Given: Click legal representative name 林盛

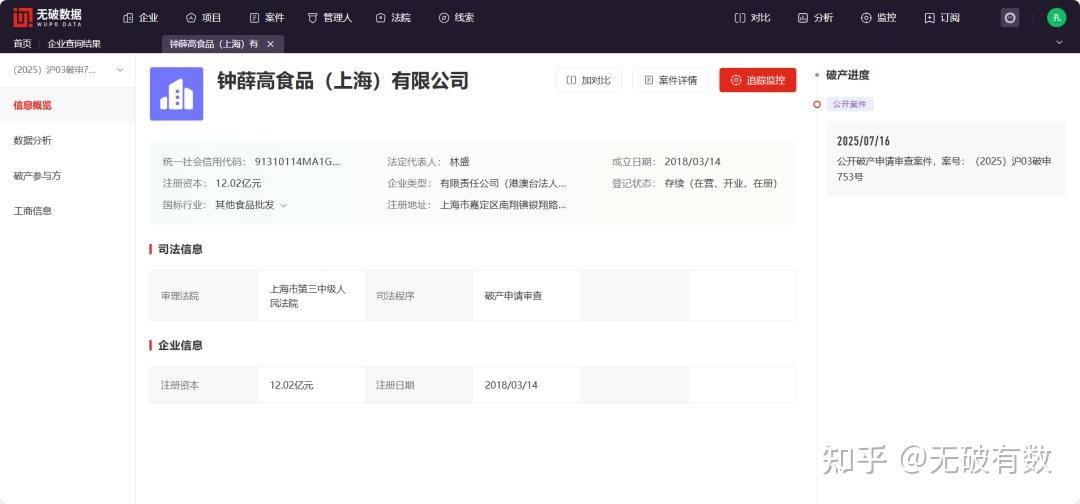Looking at the screenshot, I should (459, 162).
